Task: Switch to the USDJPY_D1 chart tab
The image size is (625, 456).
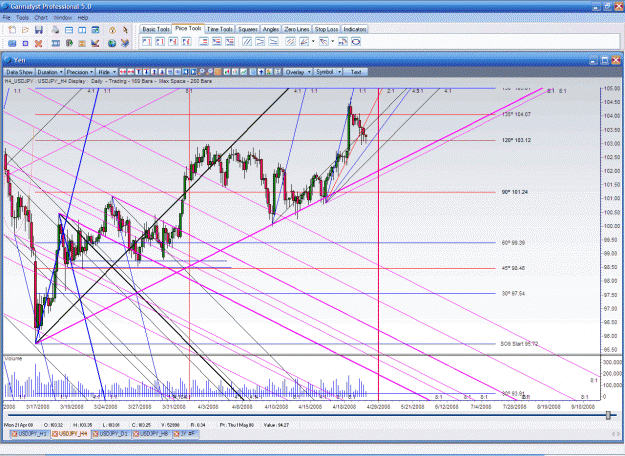Action: [x=112, y=434]
